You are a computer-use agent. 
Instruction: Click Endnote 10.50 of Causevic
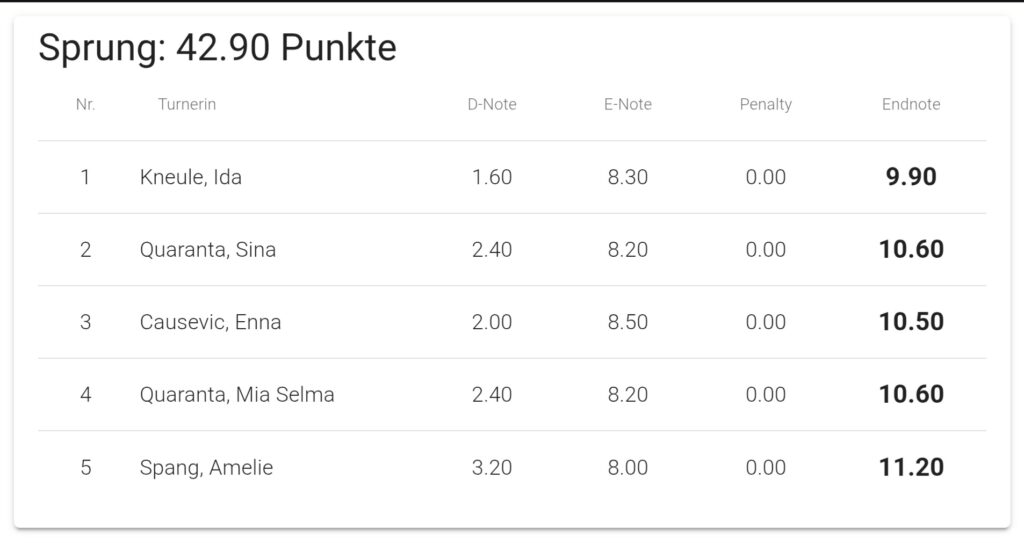(x=911, y=322)
